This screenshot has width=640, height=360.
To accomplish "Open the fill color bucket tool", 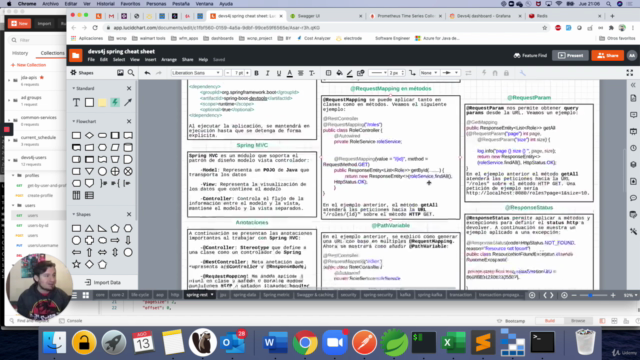I will coord(339,73).
